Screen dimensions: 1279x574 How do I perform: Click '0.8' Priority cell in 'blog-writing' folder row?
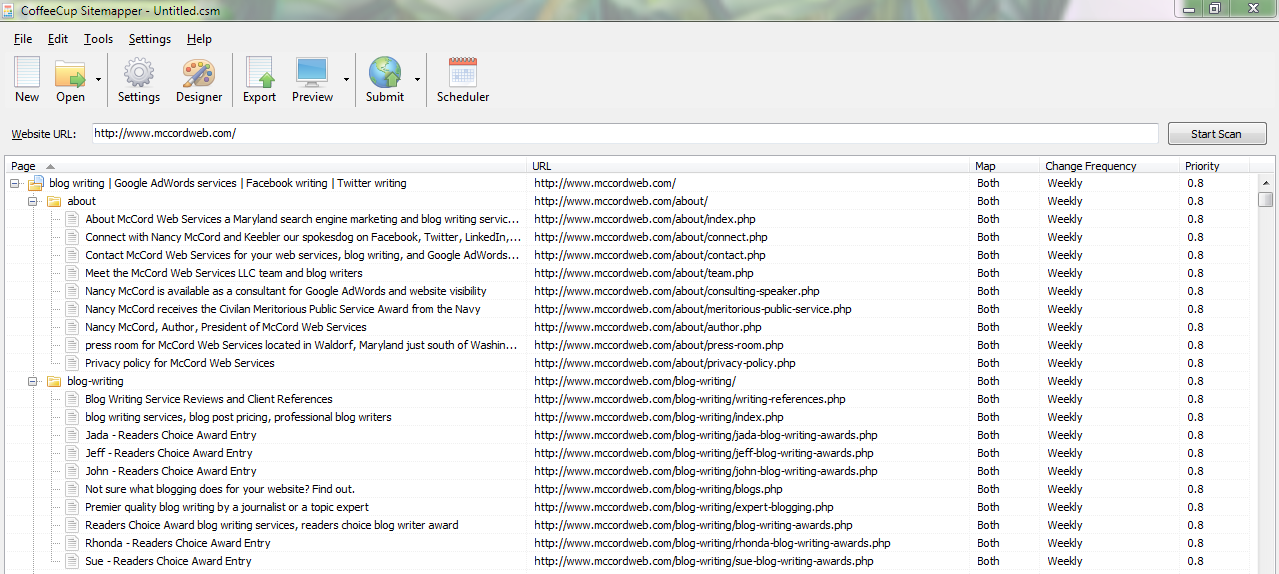[1195, 381]
